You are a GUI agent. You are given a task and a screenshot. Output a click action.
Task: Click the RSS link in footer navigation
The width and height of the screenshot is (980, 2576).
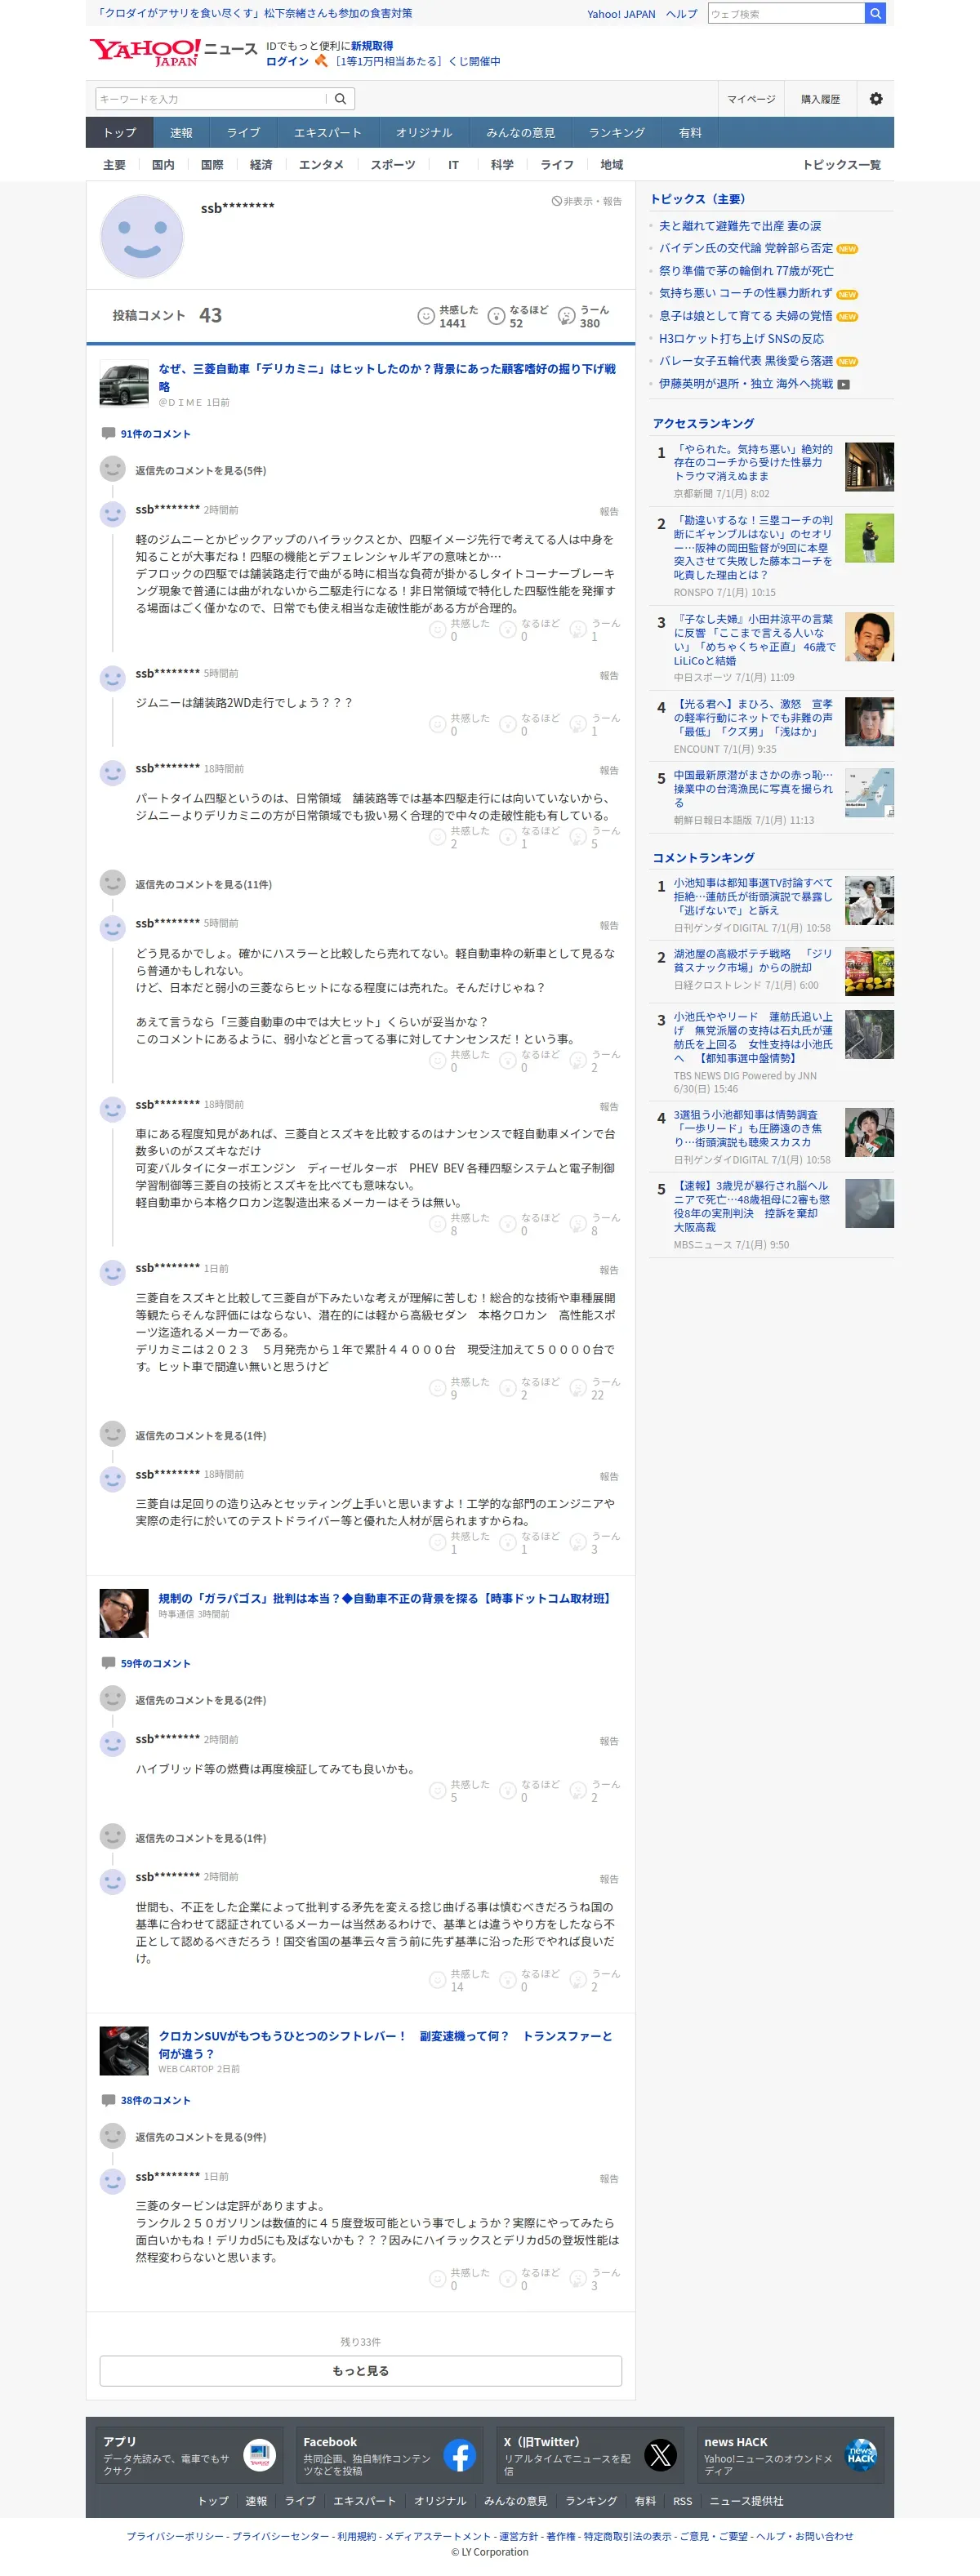pyautogui.click(x=682, y=2501)
